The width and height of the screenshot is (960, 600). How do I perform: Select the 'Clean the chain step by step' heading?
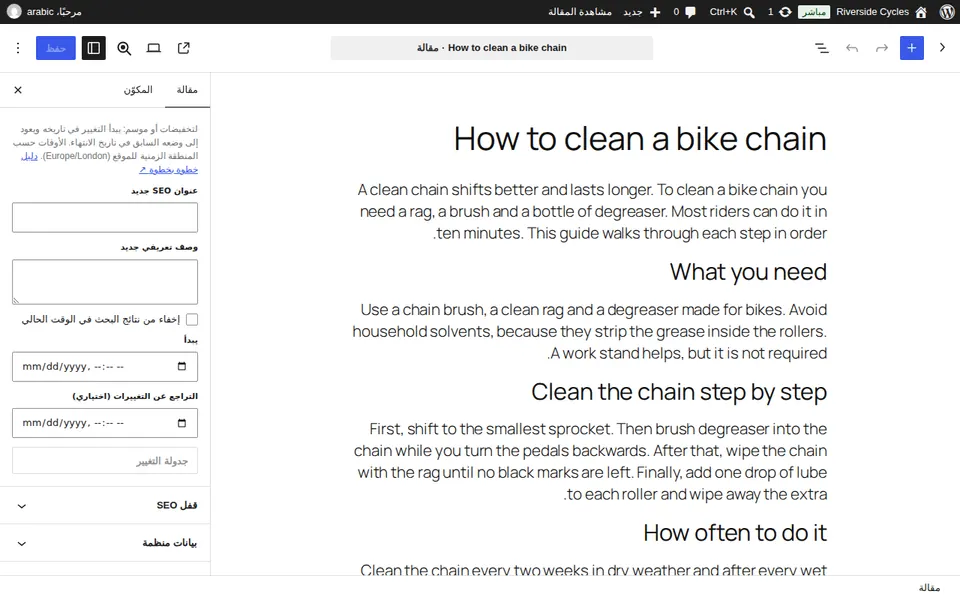coord(679,392)
